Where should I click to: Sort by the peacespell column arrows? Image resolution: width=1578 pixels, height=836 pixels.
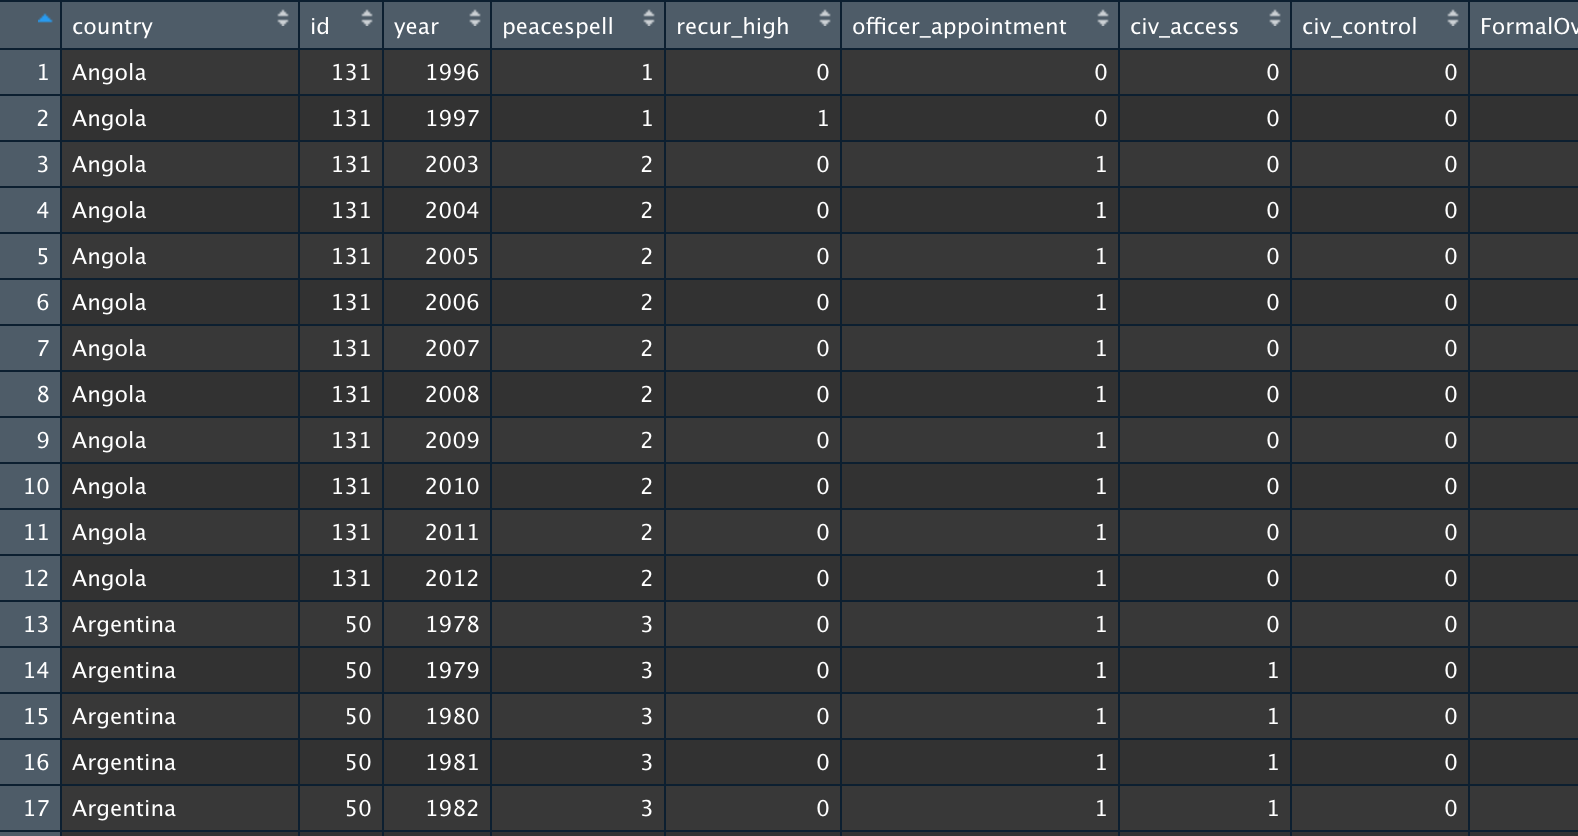[x=649, y=18]
